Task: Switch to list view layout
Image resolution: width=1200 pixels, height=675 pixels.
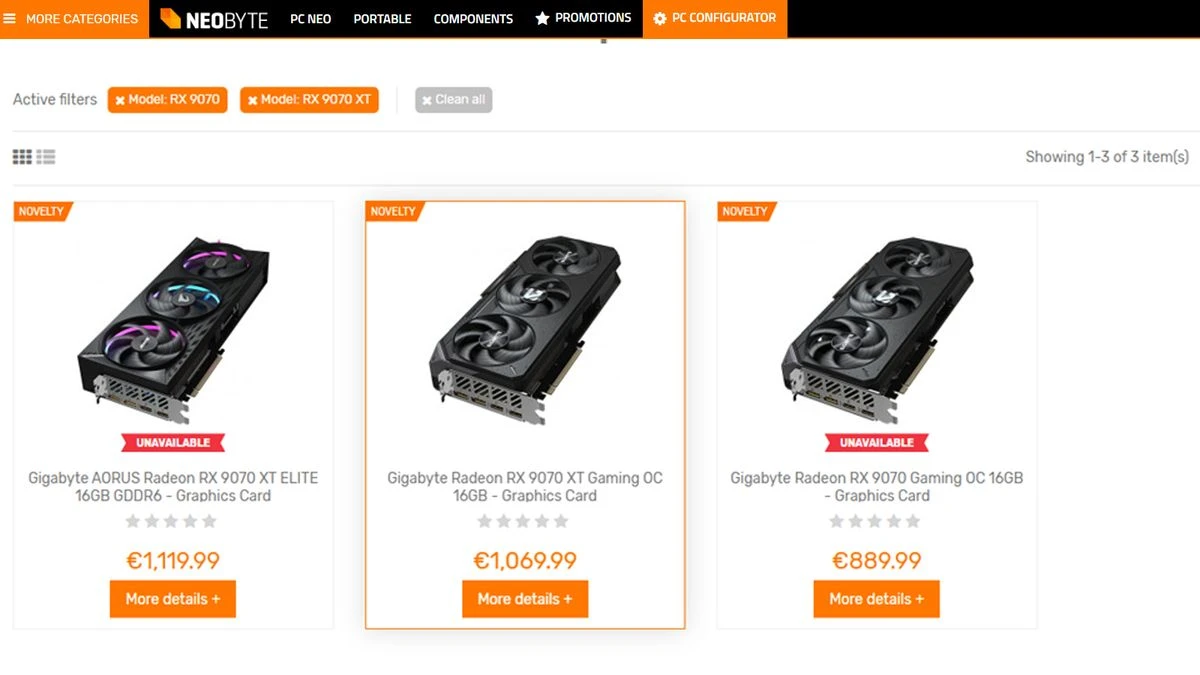Action: [x=46, y=157]
